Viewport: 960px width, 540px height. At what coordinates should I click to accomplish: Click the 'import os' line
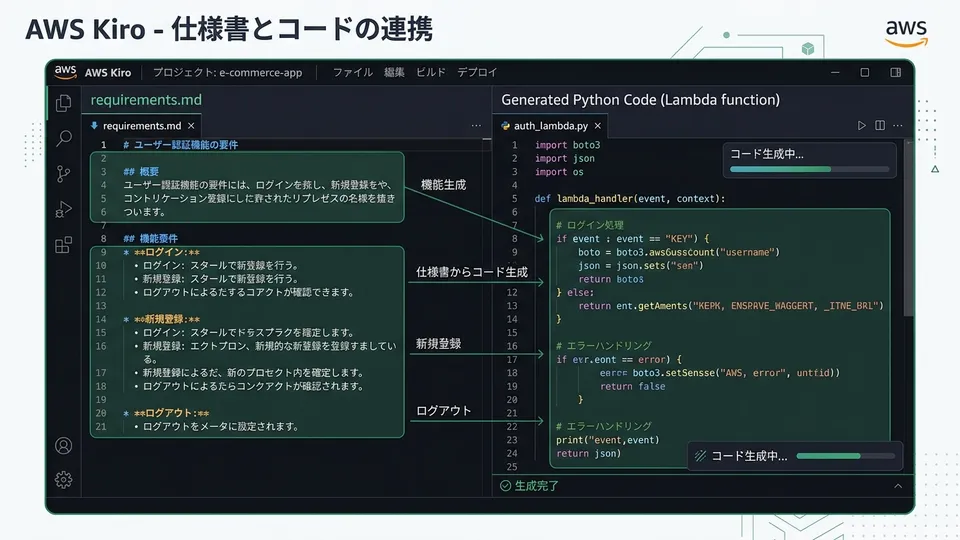click(x=559, y=172)
